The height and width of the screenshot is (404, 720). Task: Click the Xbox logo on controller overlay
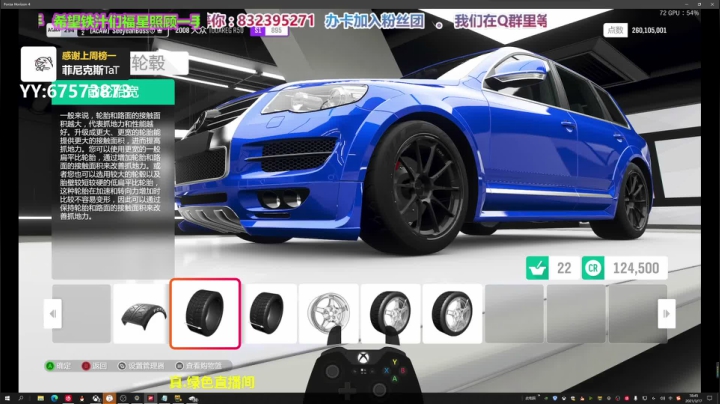363,358
